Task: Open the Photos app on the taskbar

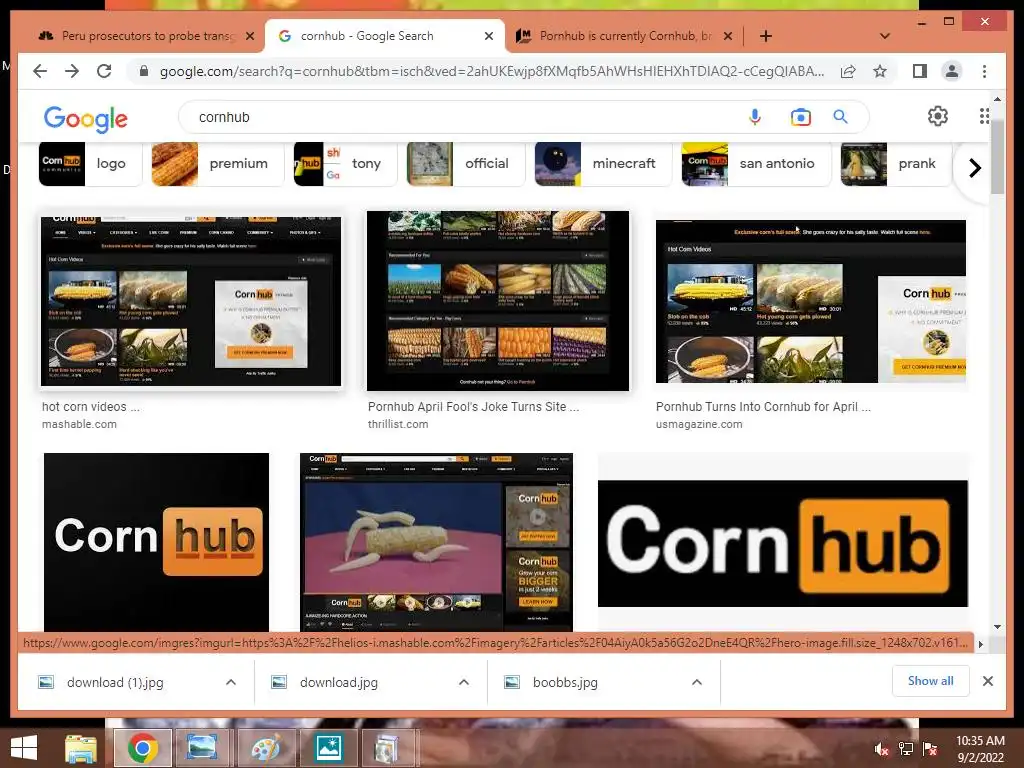Action: [328, 748]
